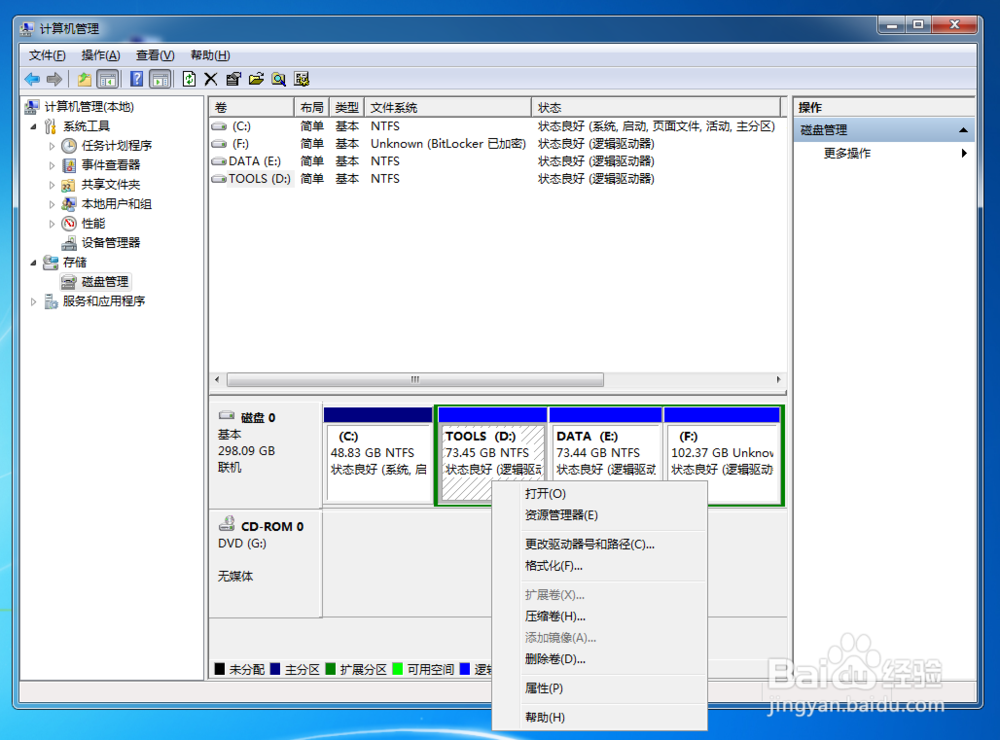This screenshot has height=740, width=1000.
Task: Expand the 服务和应用程序 tree node
Action: click(x=33, y=302)
